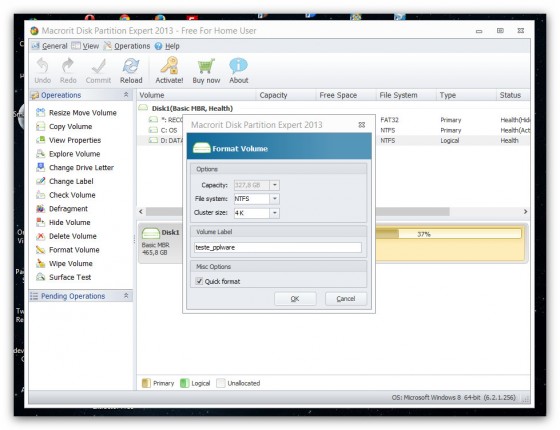This screenshot has height=430, width=560.
Task: Sort by the Volume column header
Action: 196,95
